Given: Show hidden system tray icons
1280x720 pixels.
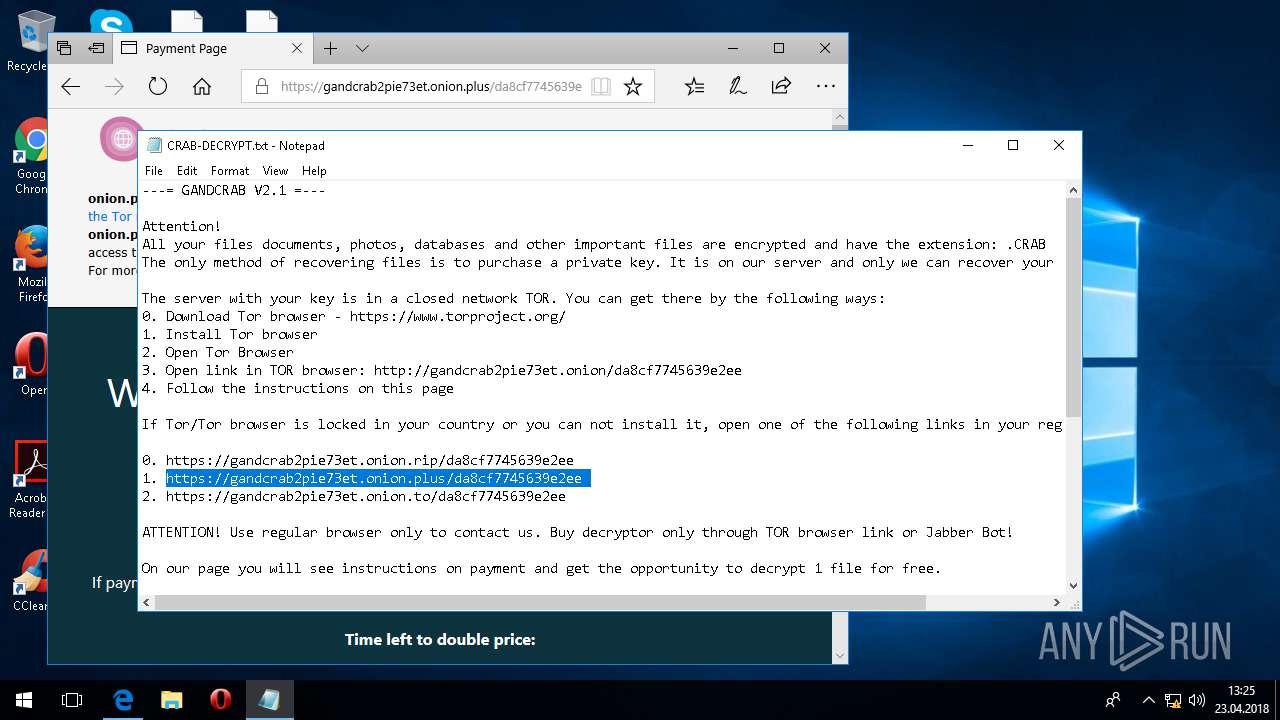Looking at the screenshot, I should click(1149, 700).
